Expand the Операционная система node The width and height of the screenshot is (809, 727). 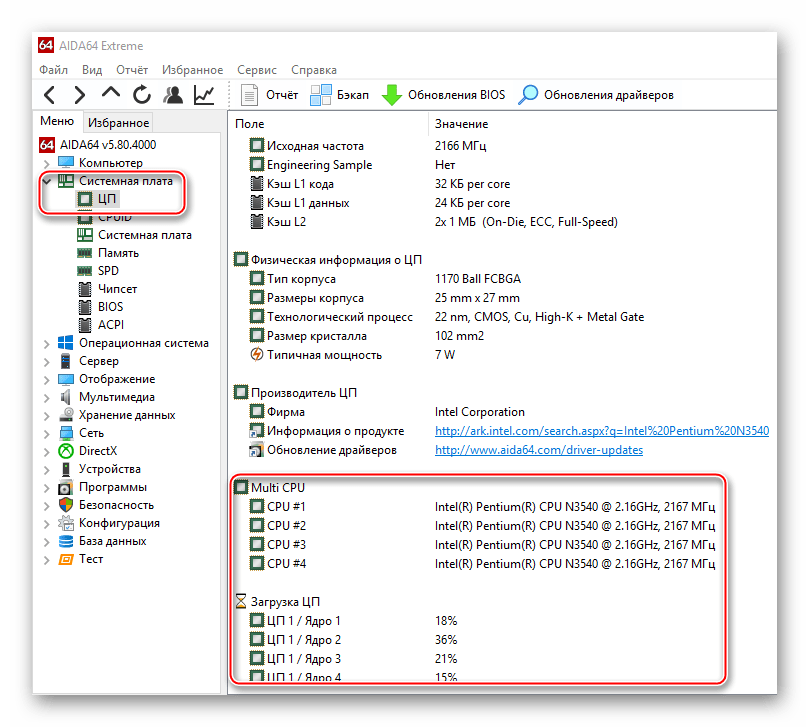tap(46, 343)
